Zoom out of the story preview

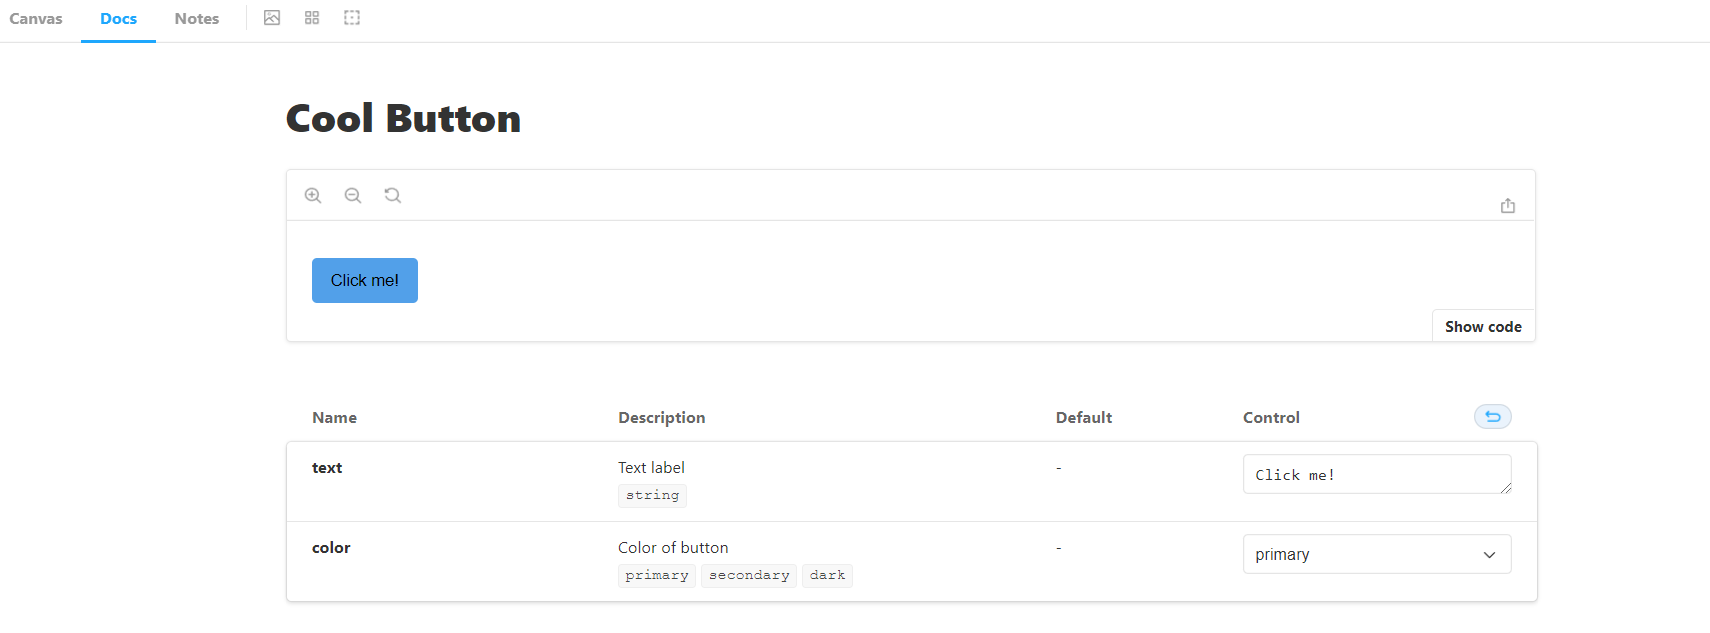point(353,194)
